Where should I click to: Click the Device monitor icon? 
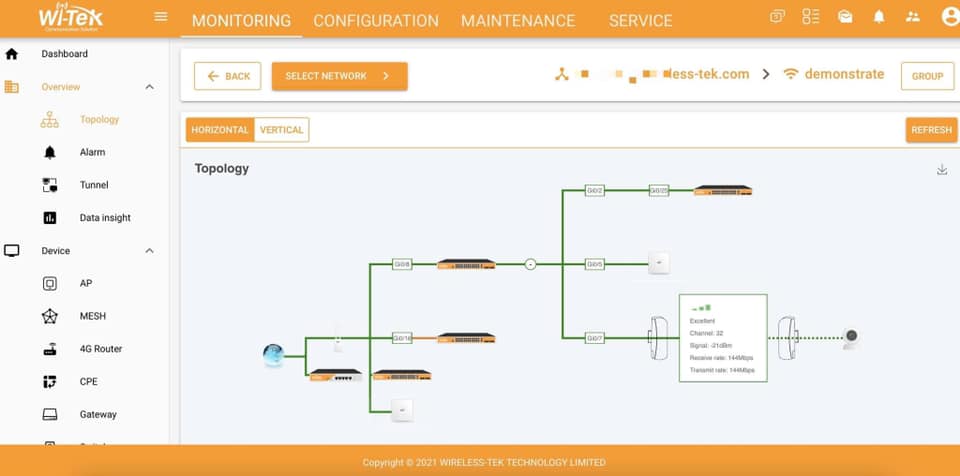[11, 251]
